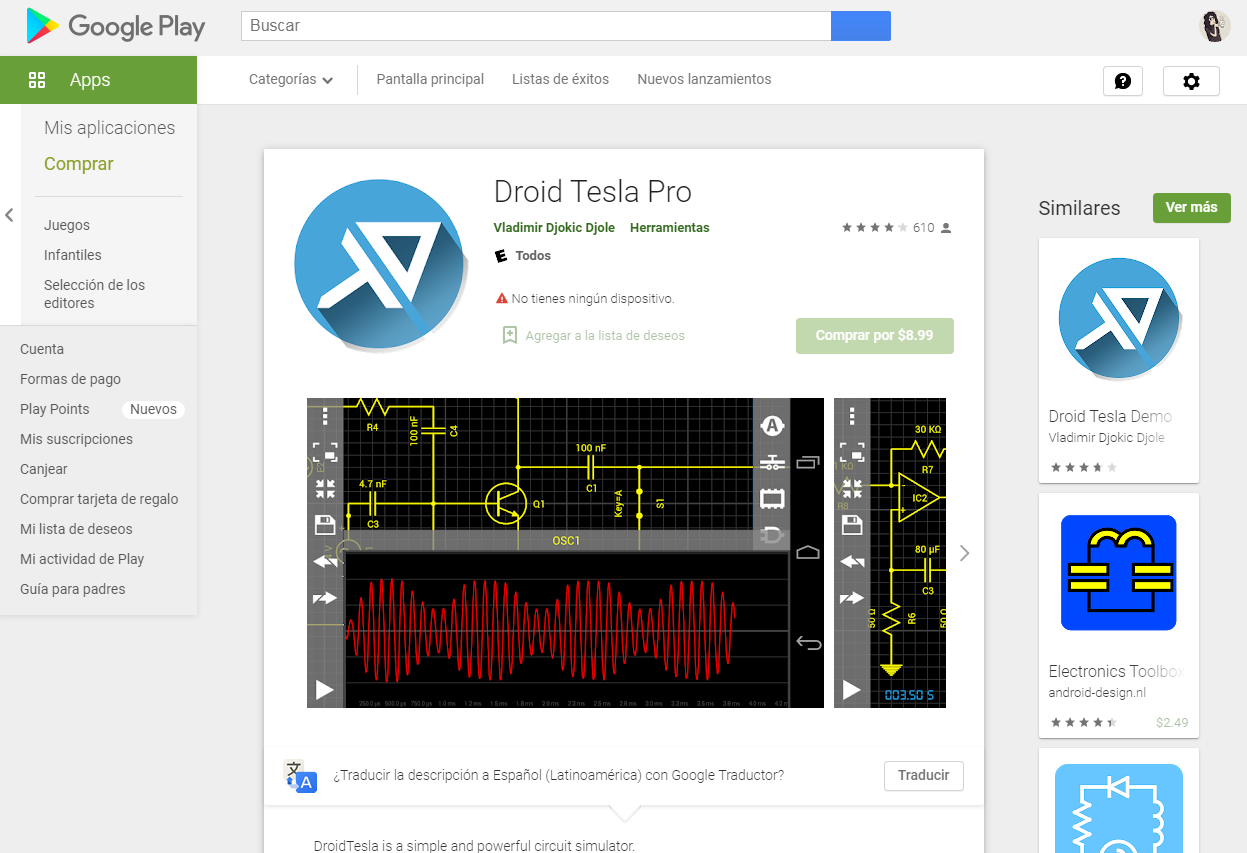Click Comprar por $8.99 button
This screenshot has height=853, width=1247.
click(875, 336)
